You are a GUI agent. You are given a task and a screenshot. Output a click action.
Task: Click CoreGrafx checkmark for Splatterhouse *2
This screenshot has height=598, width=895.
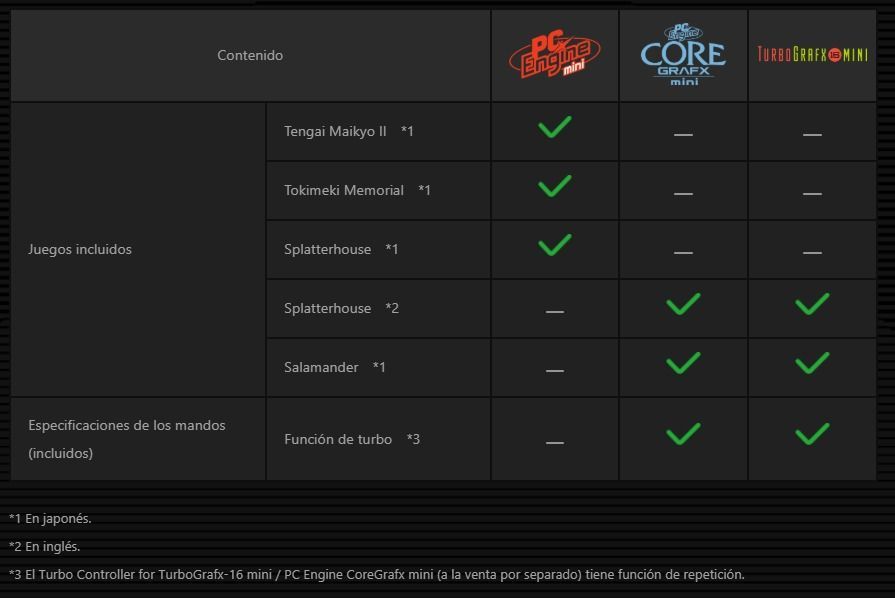click(683, 305)
